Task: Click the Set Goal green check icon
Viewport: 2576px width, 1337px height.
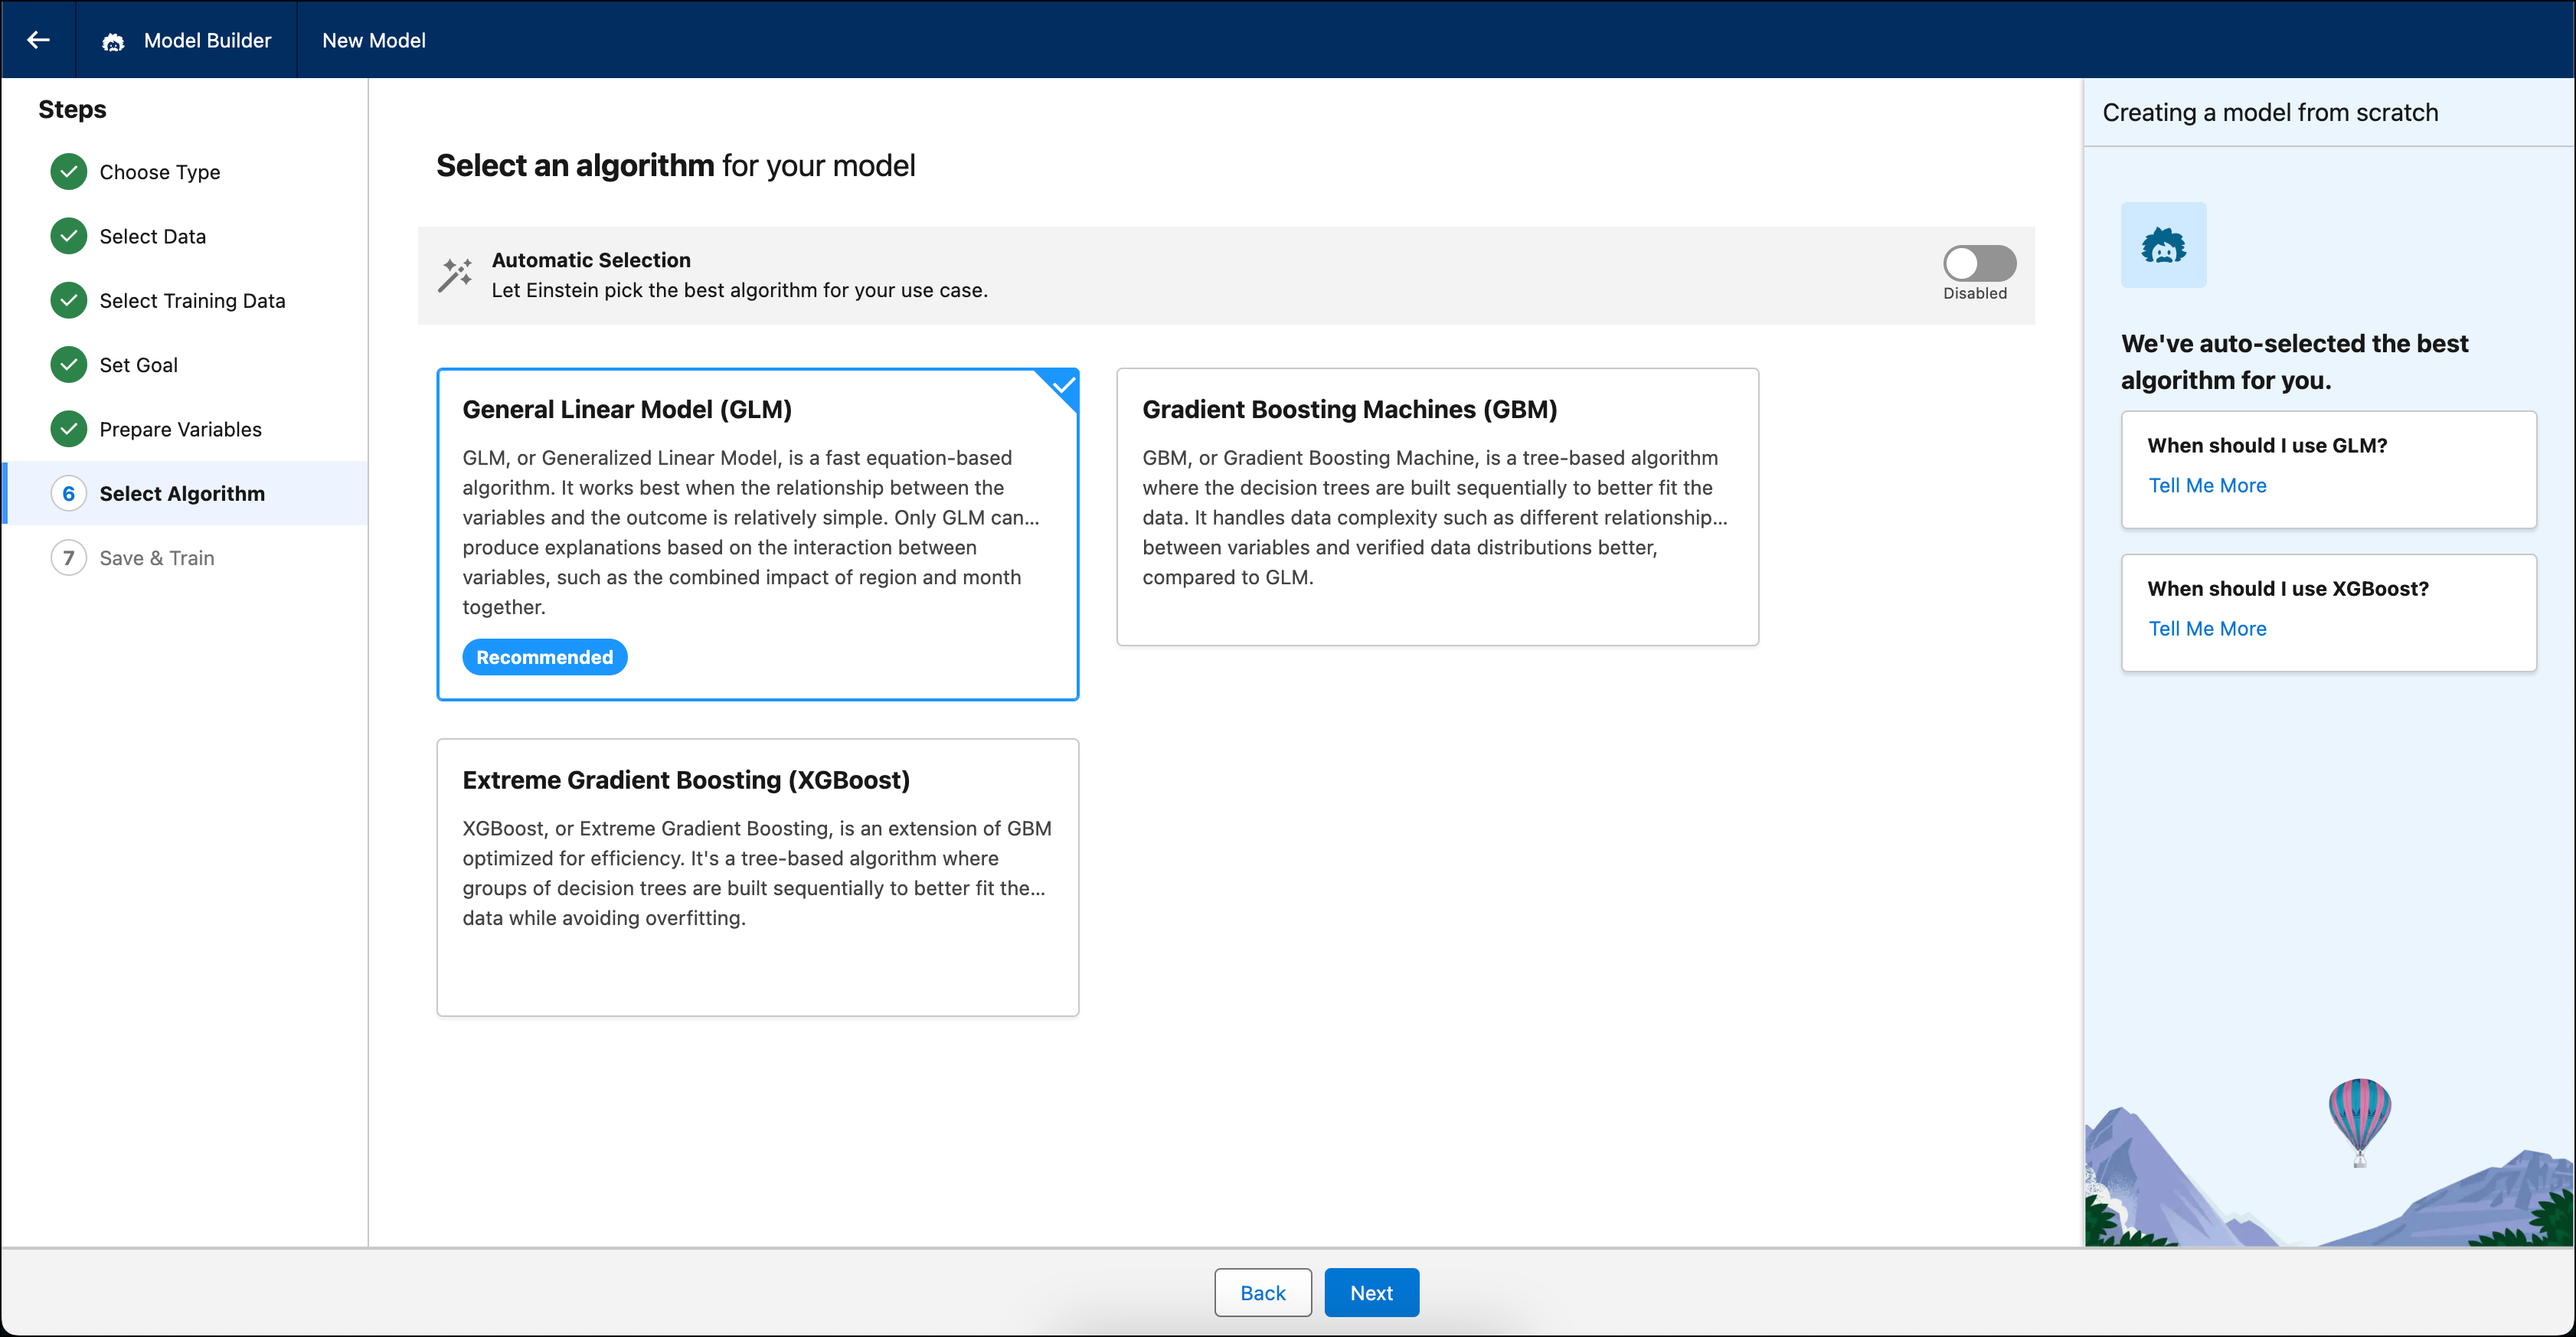Action: (68, 365)
